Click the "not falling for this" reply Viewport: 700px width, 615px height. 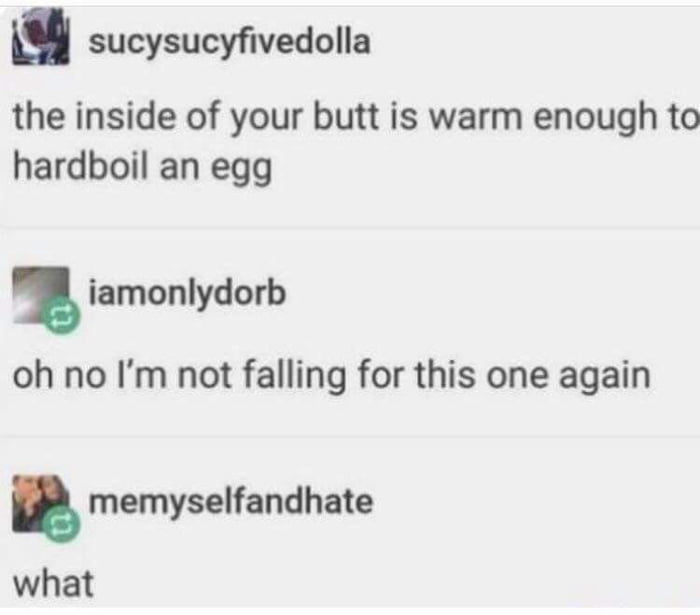(x=332, y=376)
